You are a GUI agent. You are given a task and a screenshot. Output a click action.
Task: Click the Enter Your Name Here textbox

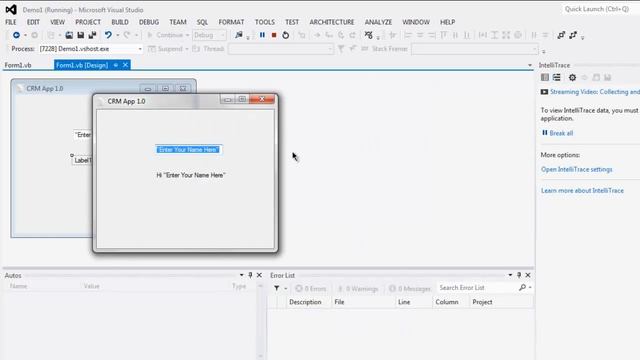pyautogui.click(x=189, y=150)
